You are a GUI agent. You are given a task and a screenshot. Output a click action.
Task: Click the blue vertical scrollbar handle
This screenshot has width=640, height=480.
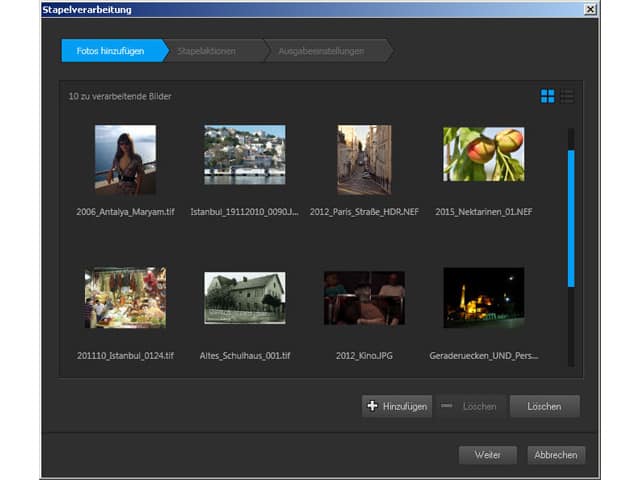pos(571,219)
